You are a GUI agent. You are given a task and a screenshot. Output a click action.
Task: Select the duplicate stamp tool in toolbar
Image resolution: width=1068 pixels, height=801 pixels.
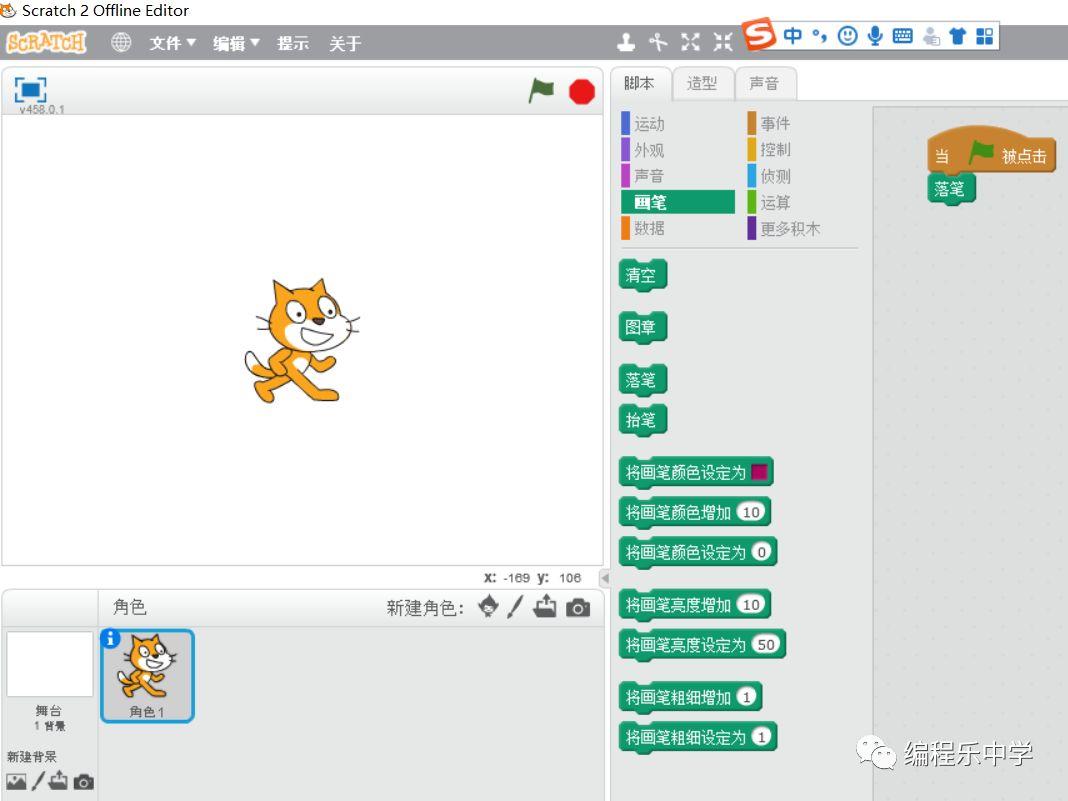(625, 42)
